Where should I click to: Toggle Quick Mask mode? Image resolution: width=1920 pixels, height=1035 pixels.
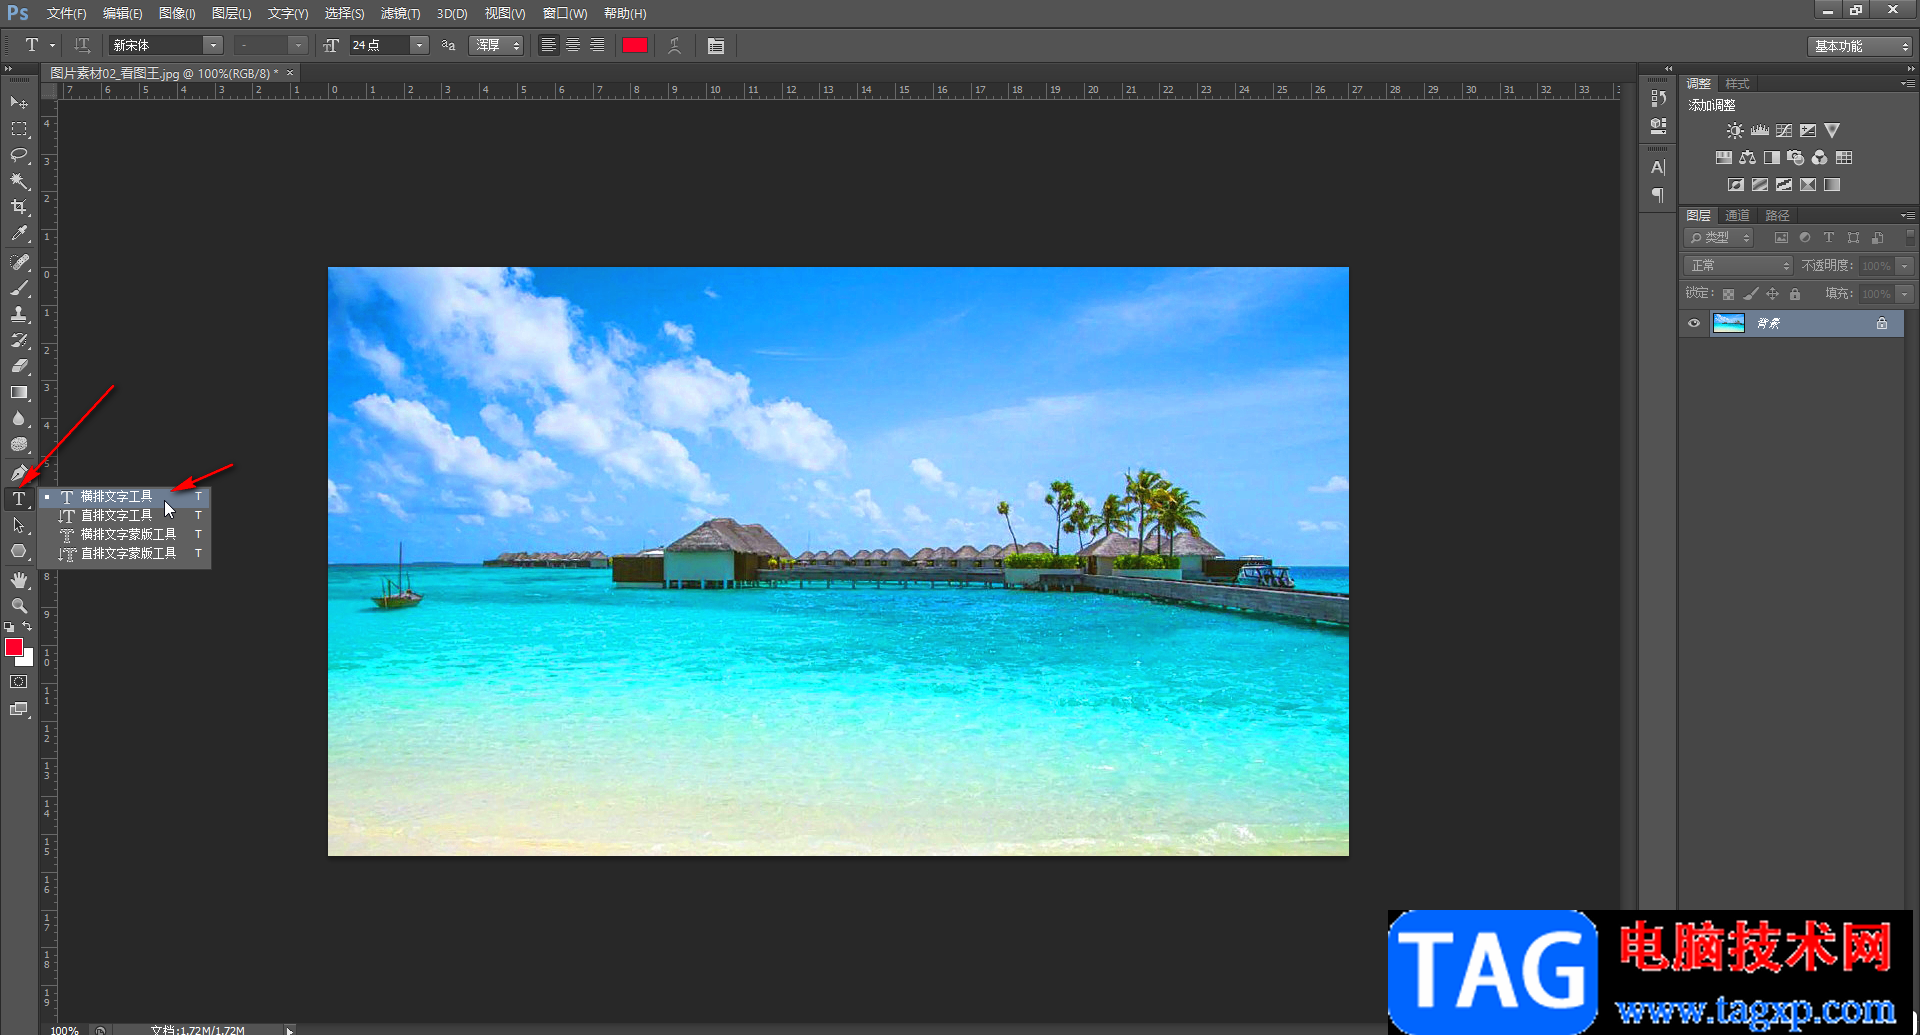[x=19, y=682]
